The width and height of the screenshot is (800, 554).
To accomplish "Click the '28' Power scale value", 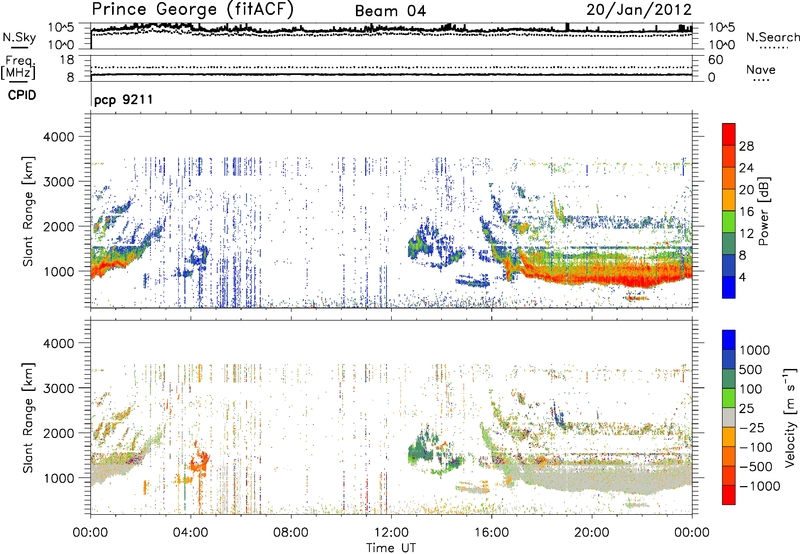I will 746,146.
